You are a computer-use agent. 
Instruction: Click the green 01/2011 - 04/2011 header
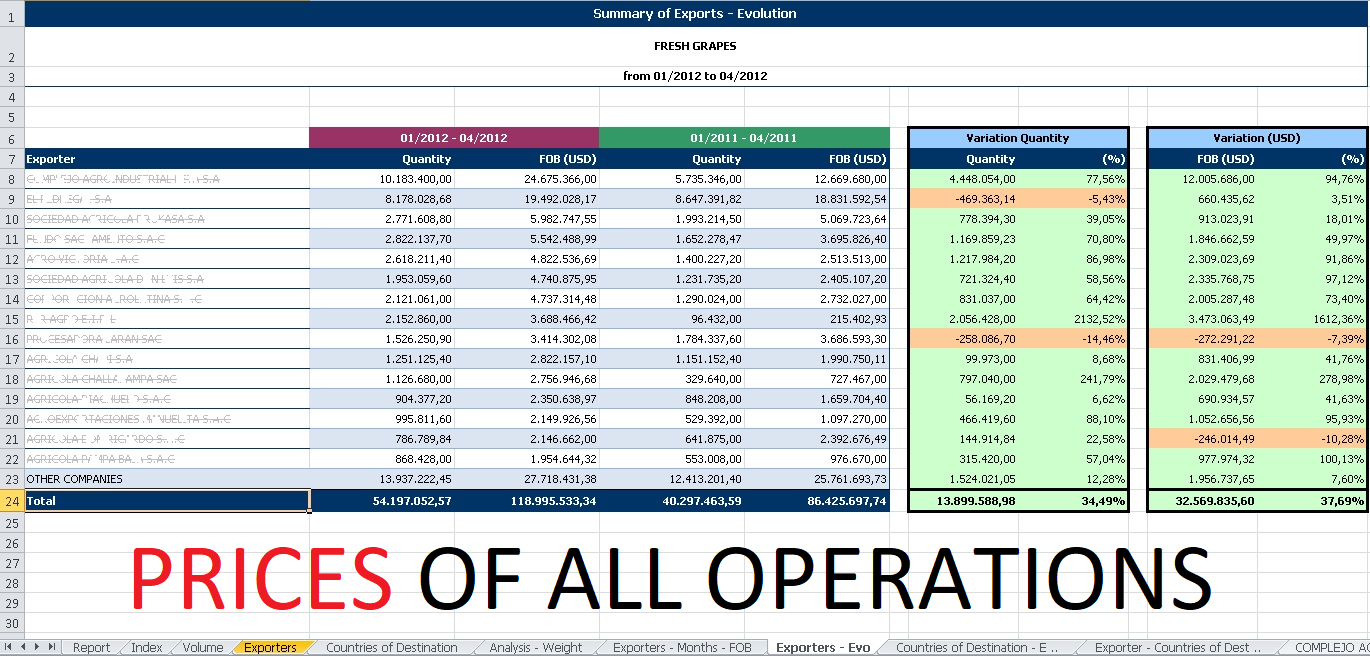click(744, 138)
